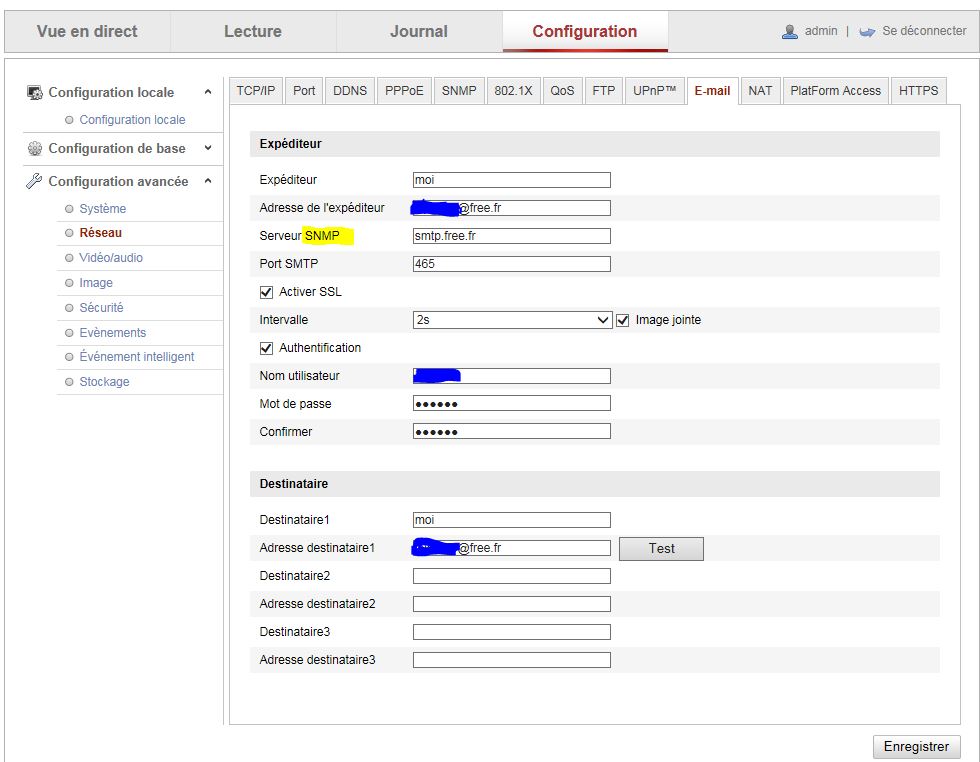Disable the Activer SSL checkbox

266,292
